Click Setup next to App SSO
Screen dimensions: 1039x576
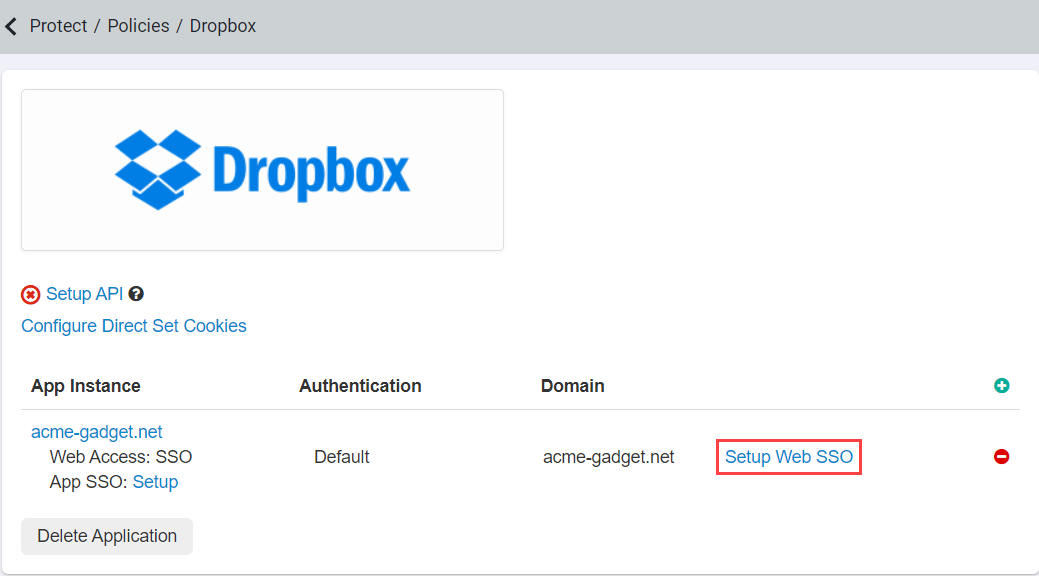click(x=155, y=481)
